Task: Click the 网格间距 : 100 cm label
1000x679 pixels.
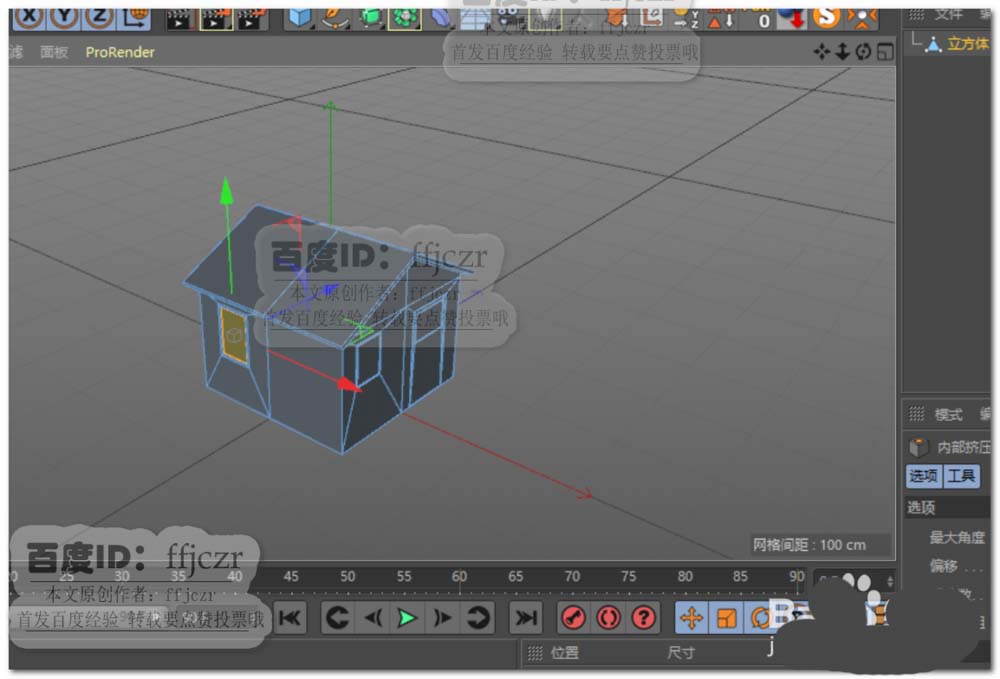Action: tap(809, 545)
